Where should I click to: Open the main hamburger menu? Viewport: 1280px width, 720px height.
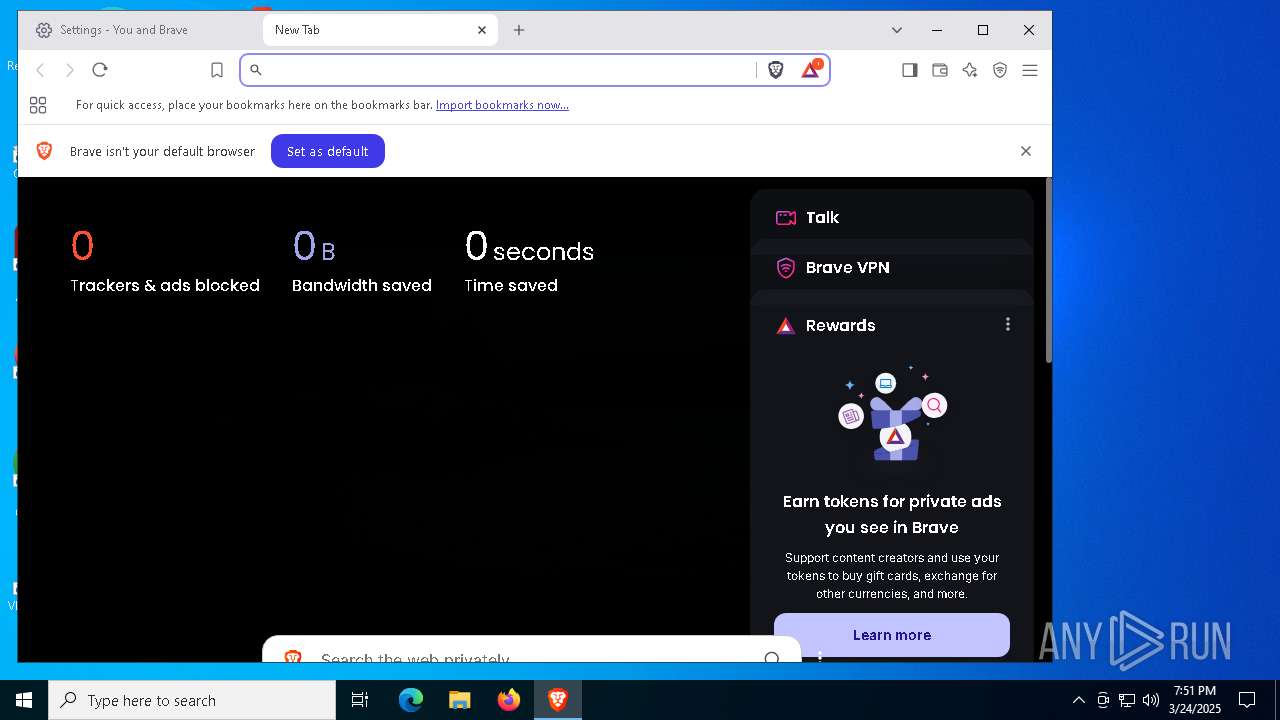coord(1029,70)
